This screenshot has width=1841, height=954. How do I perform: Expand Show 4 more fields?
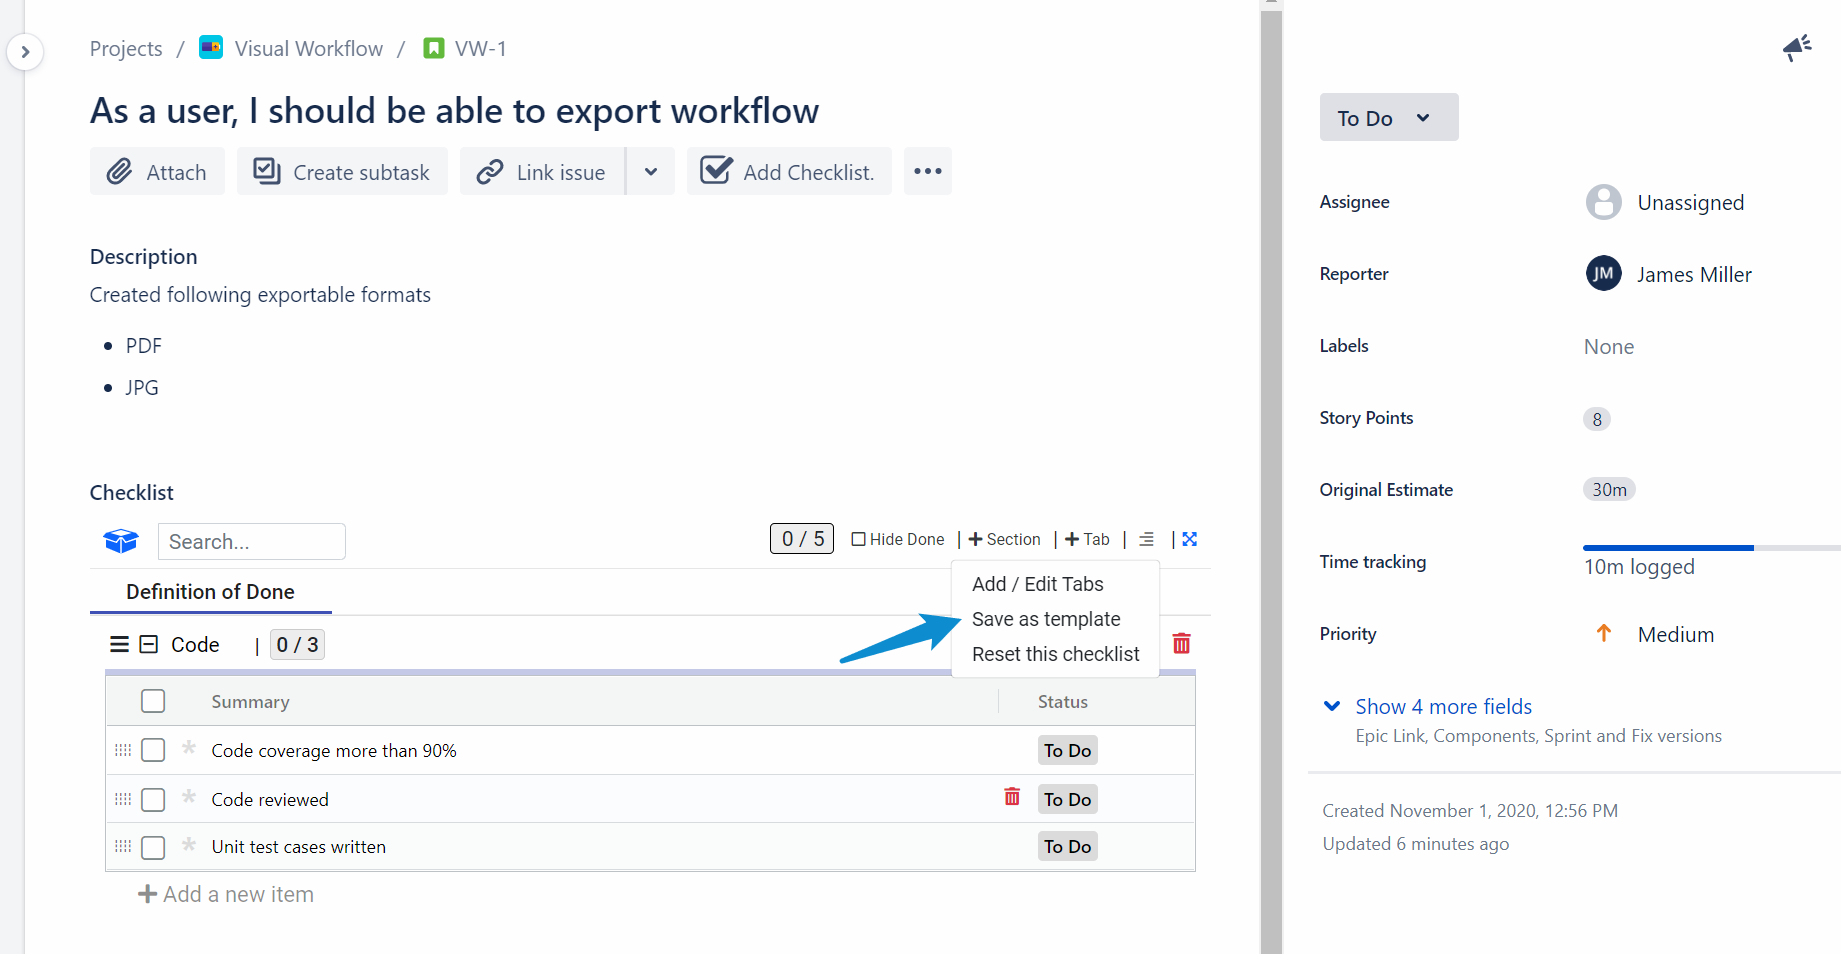click(1442, 706)
